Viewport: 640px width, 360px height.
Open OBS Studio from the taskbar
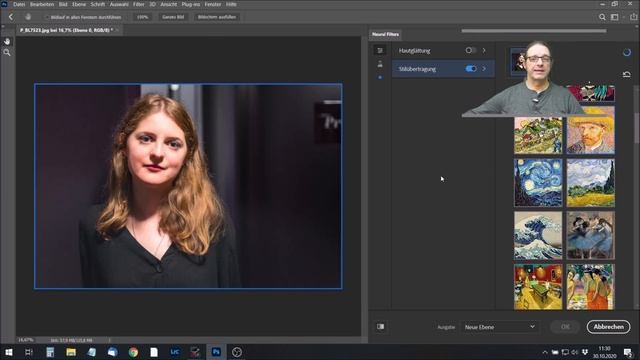pyautogui.click(x=237, y=352)
